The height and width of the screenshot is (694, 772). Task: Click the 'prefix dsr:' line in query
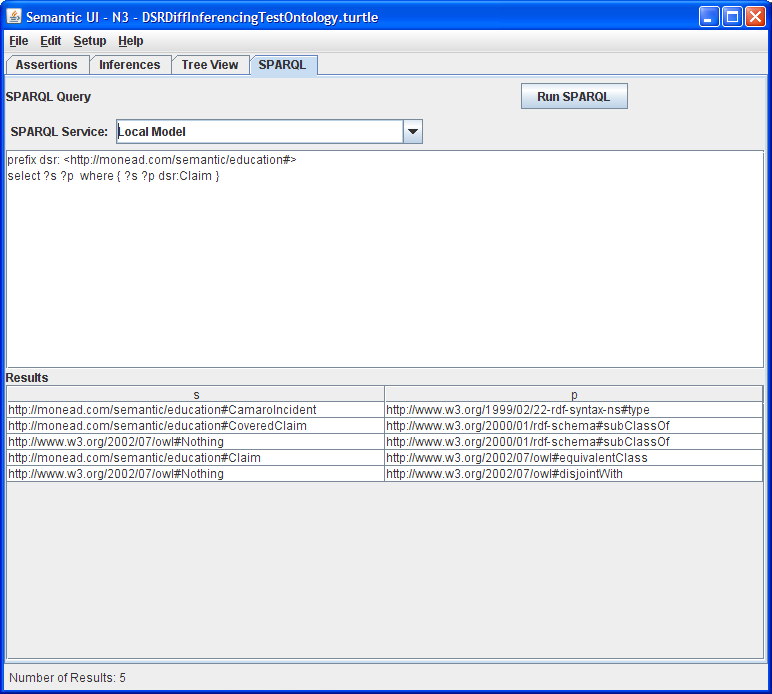152,160
